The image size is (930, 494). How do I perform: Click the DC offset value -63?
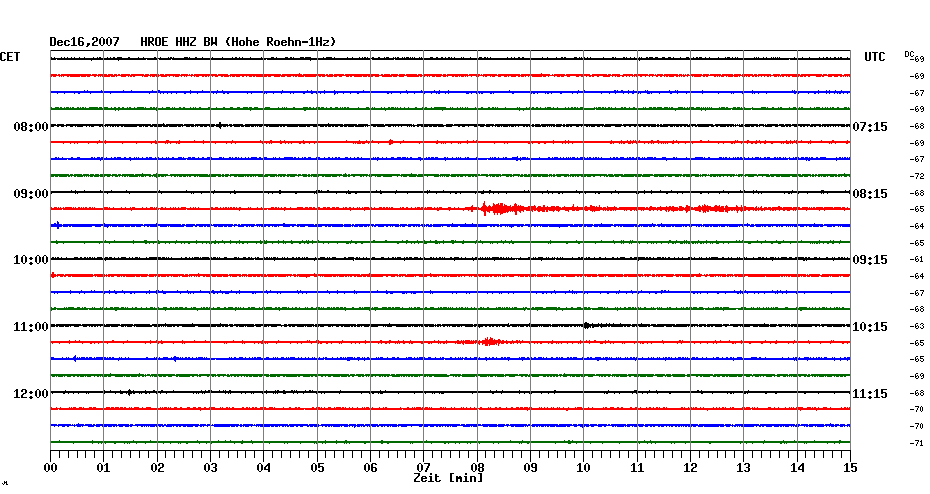pyautogui.click(x=917, y=327)
